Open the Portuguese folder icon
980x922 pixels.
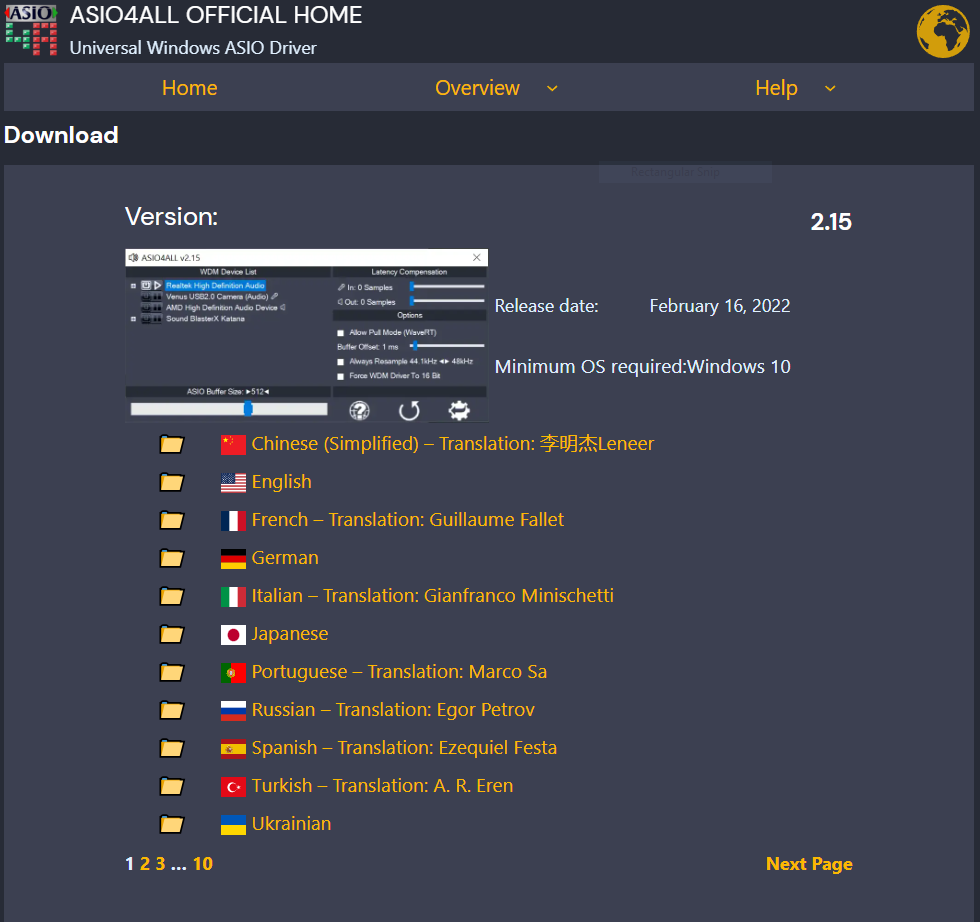tap(171, 673)
